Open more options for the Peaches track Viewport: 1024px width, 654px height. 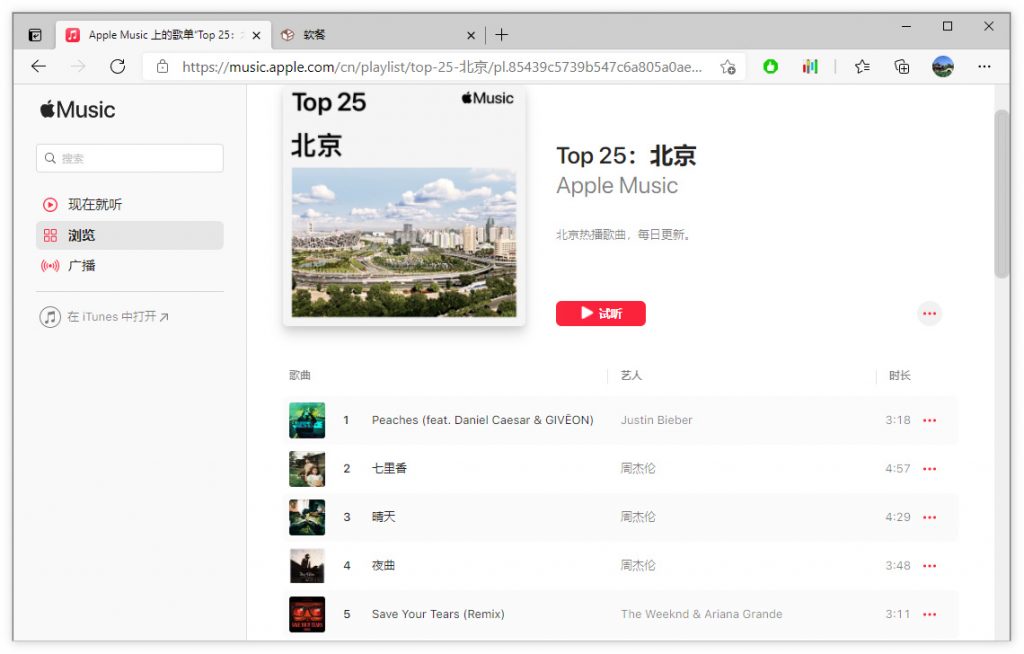click(930, 420)
